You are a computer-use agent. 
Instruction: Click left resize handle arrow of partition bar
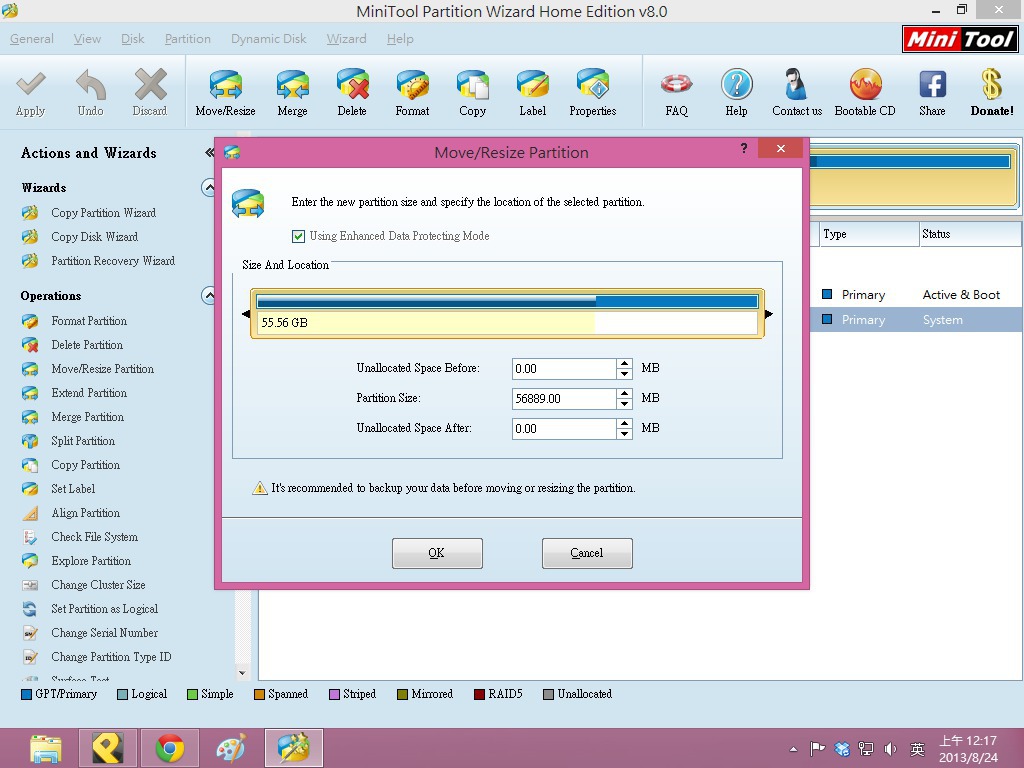(246, 314)
